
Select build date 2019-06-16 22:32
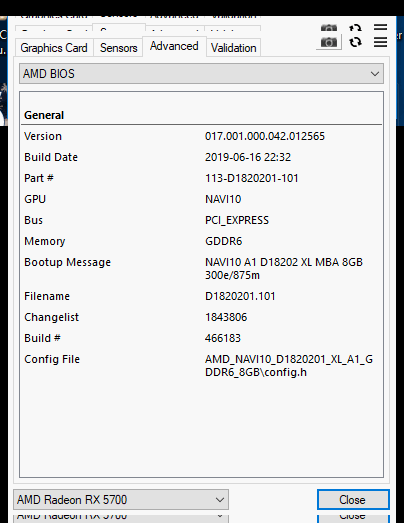[x=248, y=157]
